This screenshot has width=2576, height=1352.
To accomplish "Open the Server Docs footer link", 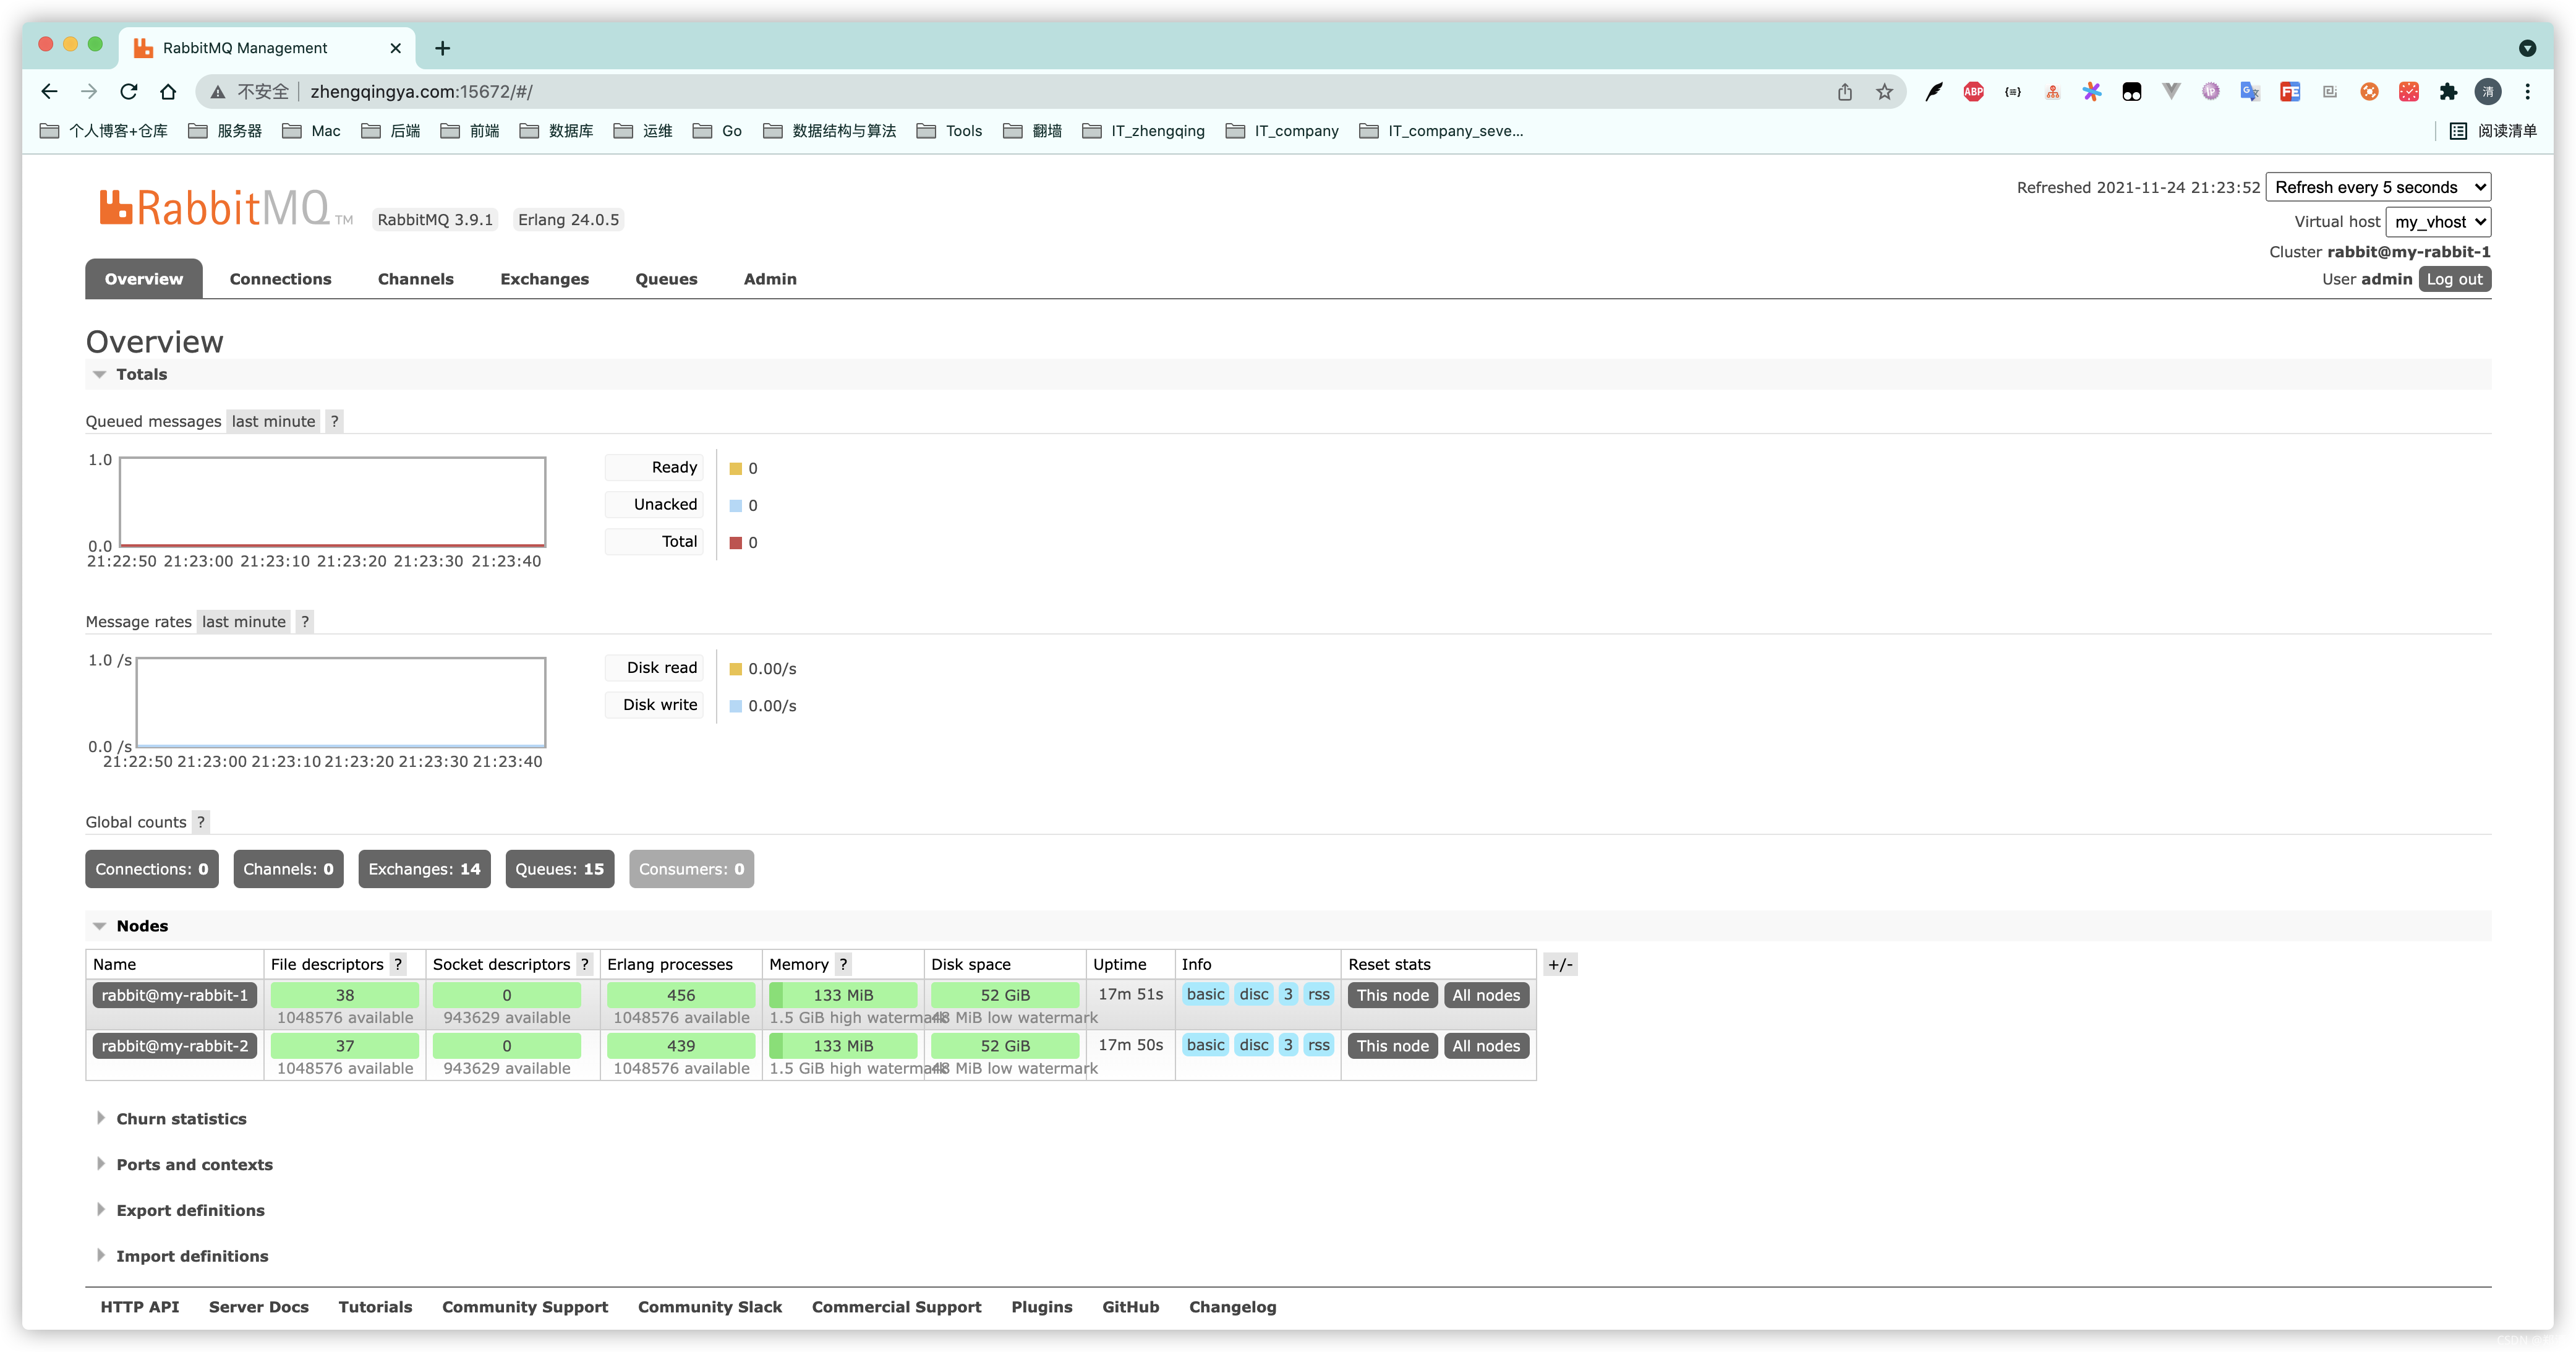I will (x=259, y=1308).
